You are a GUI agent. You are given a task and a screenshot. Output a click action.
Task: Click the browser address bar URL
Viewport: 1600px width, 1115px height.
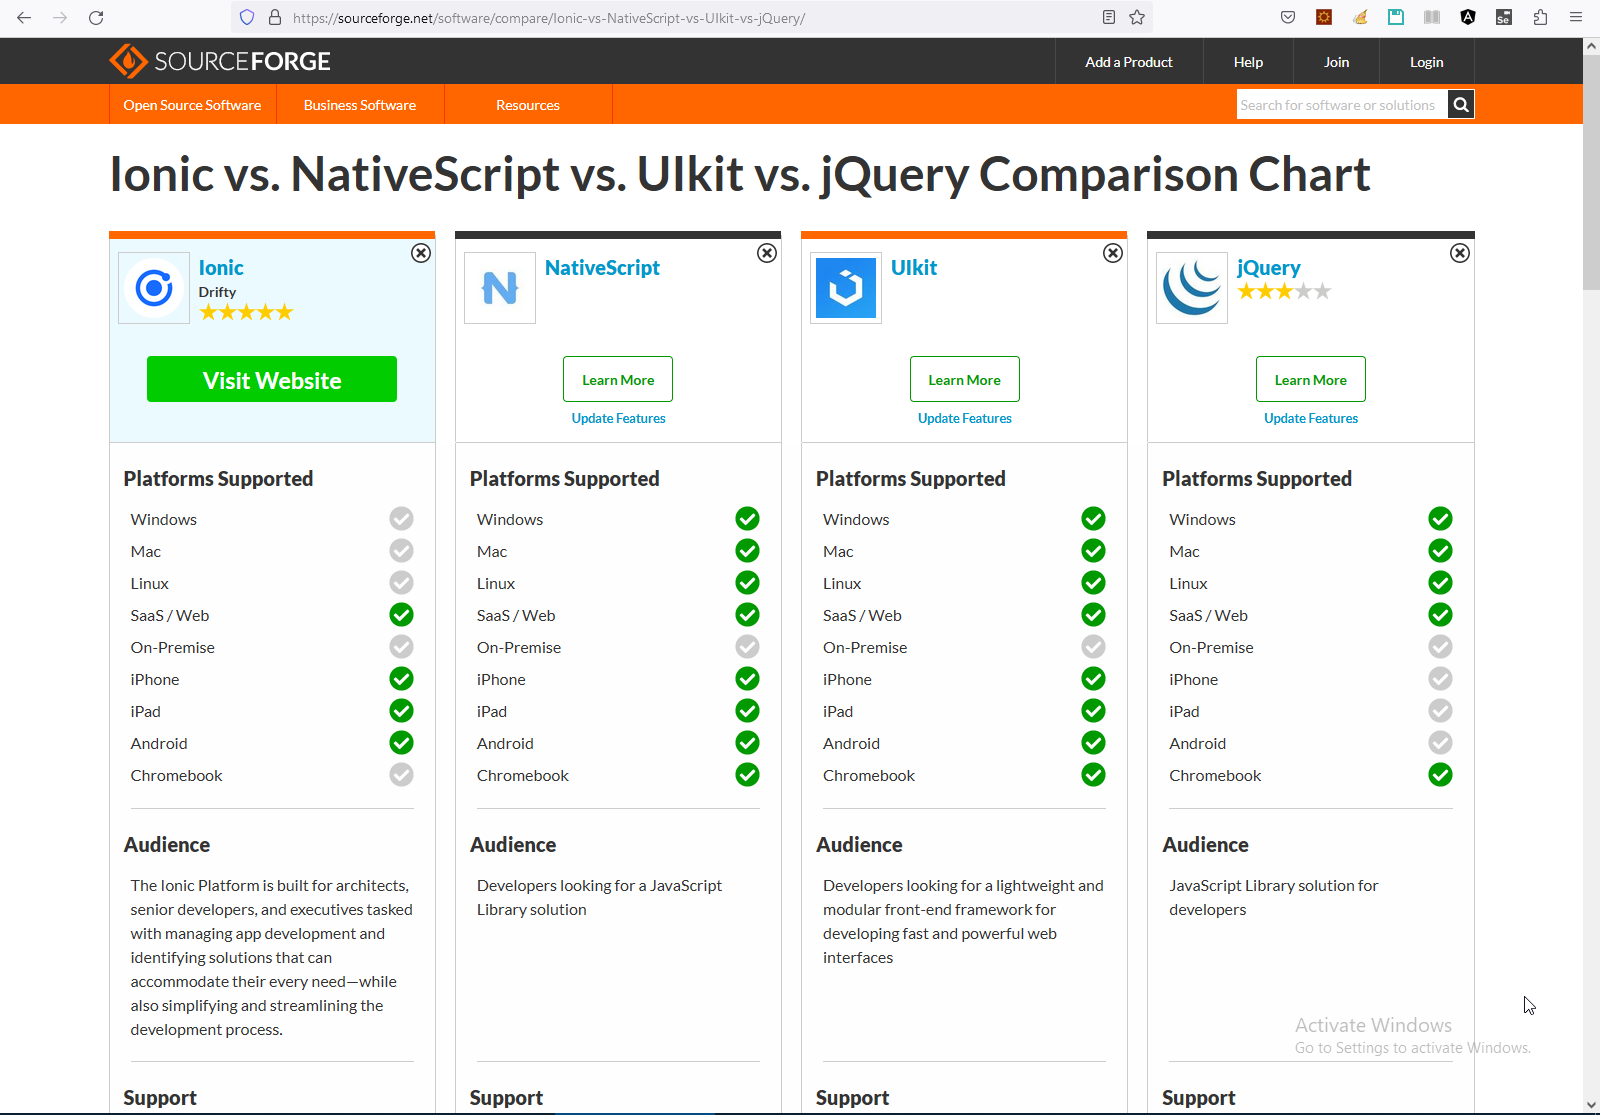pyautogui.click(x=549, y=17)
